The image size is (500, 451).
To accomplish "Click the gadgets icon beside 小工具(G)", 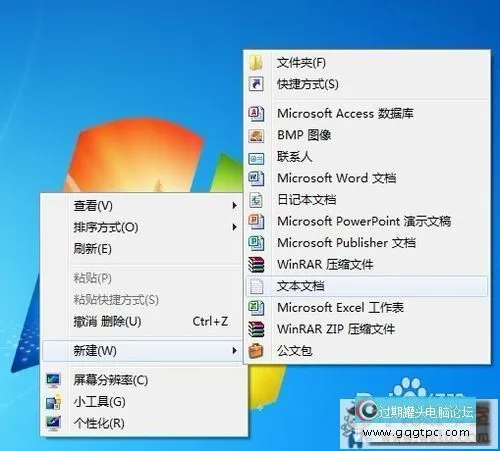I will pos(53,402).
